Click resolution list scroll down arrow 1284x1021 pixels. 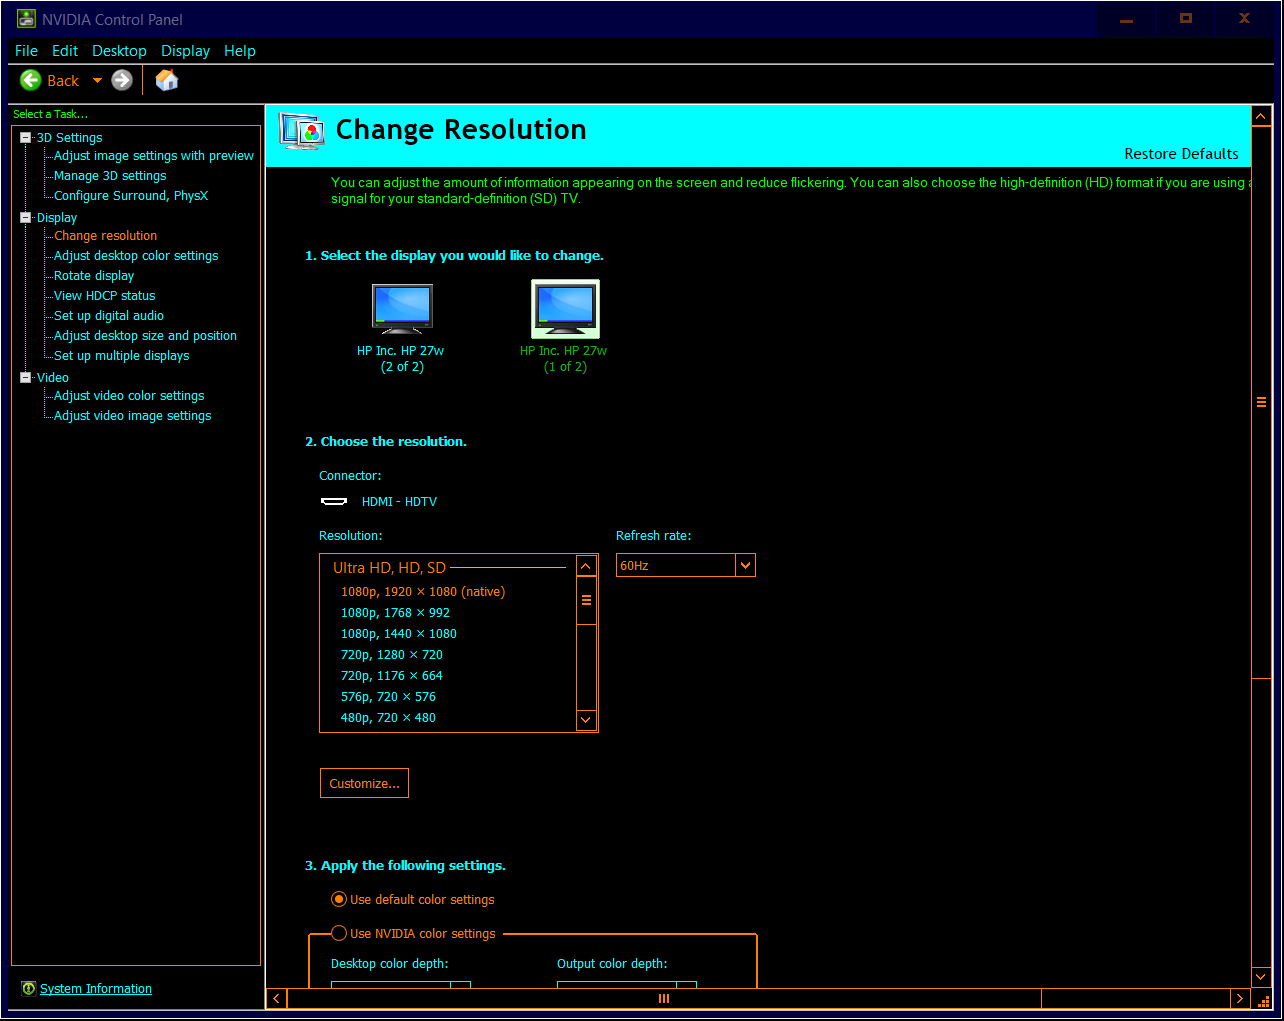pos(586,720)
